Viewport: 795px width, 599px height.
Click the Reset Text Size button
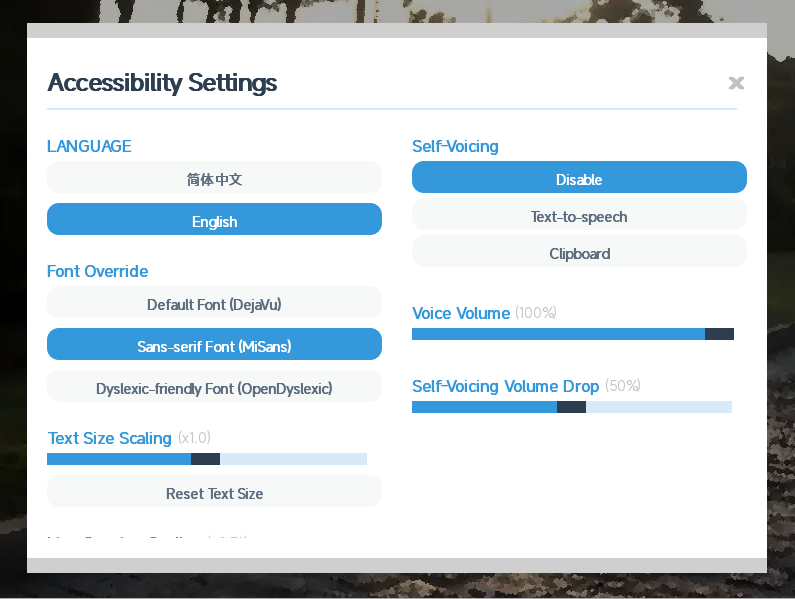tap(214, 493)
